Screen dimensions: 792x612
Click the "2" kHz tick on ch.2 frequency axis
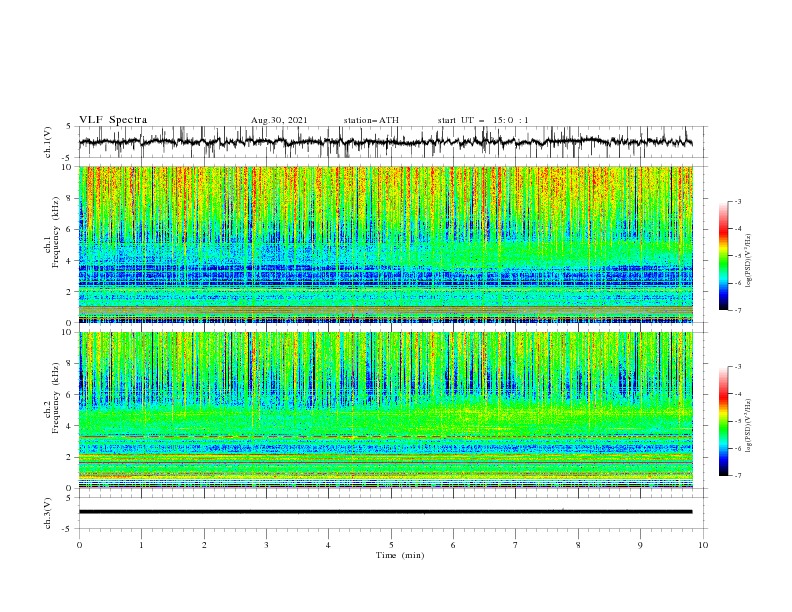[x=70, y=457]
